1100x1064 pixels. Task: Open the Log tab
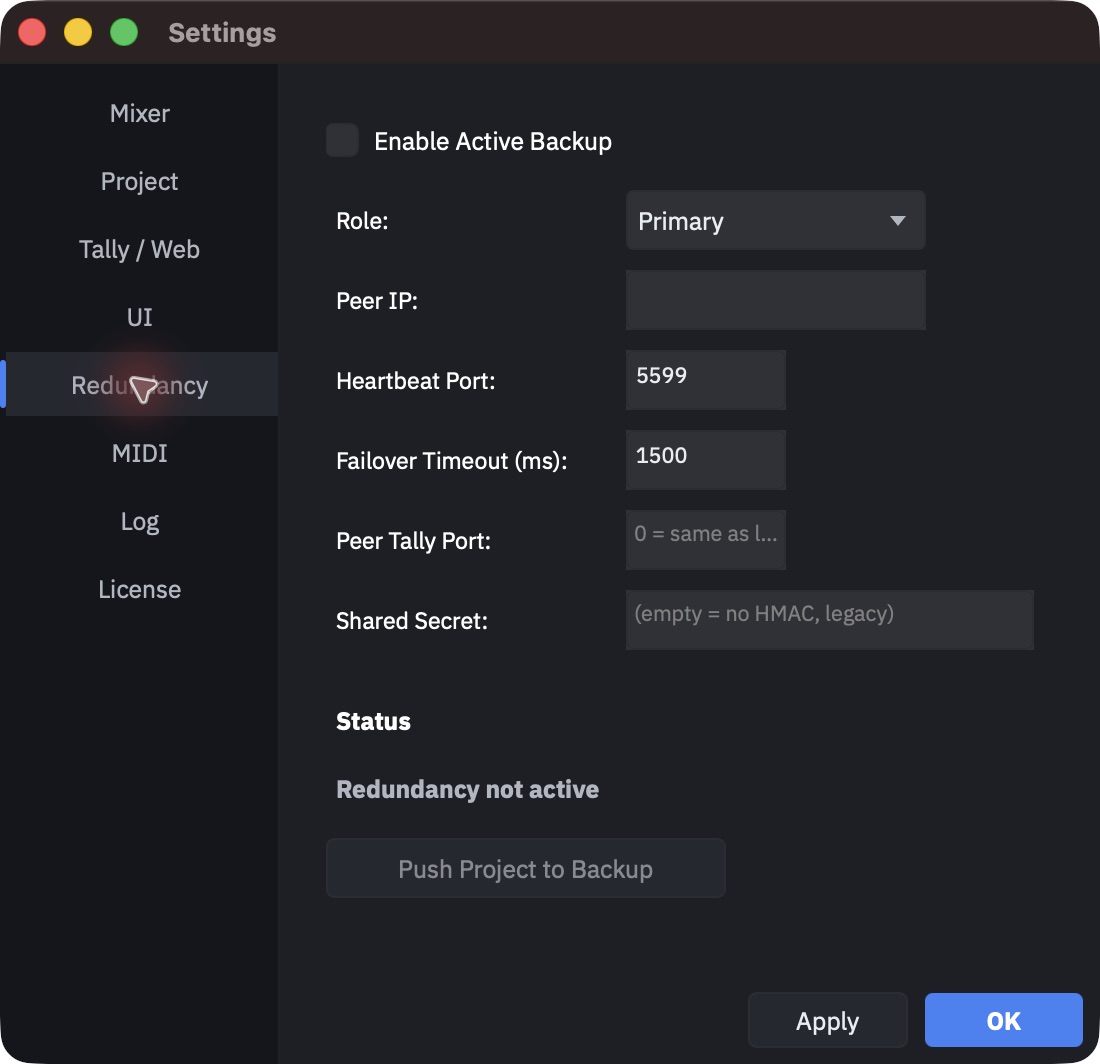point(140,522)
